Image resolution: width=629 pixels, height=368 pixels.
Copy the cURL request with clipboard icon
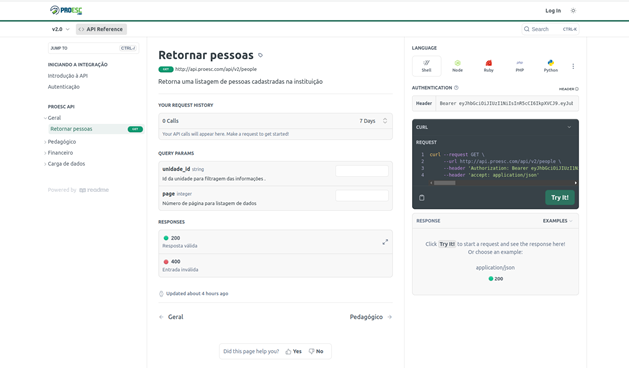(x=422, y=198)
